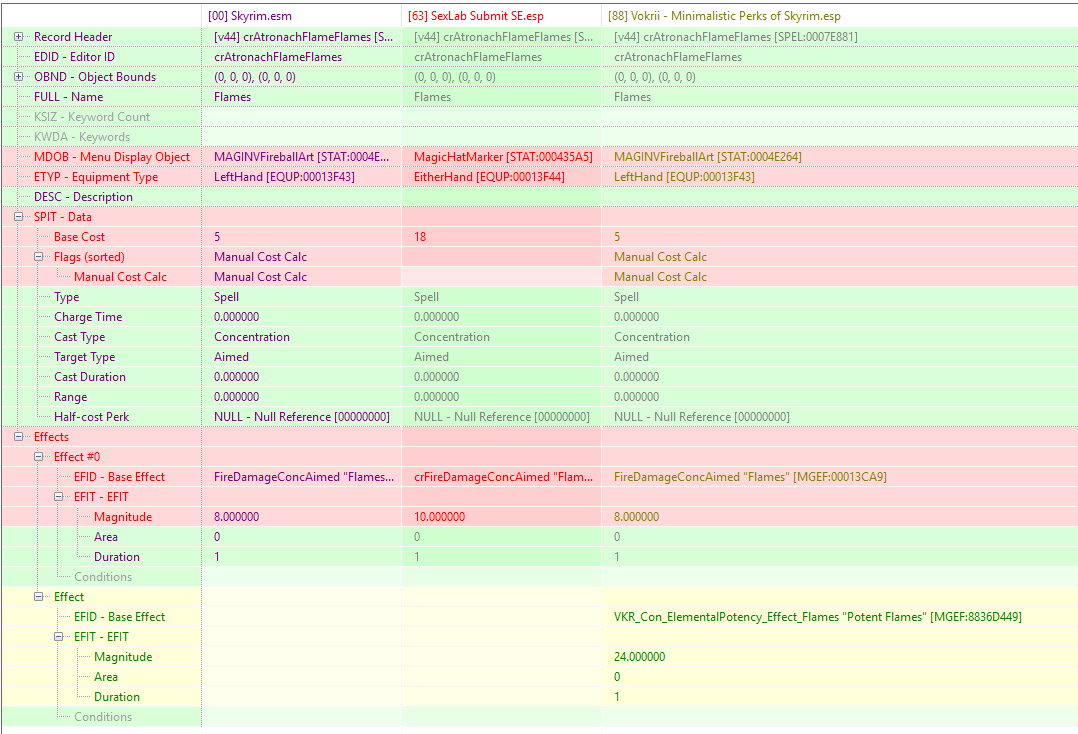Expand the OBND - Object Bounds row
This screenshot has width=1078, height=734.
(19, 76)
